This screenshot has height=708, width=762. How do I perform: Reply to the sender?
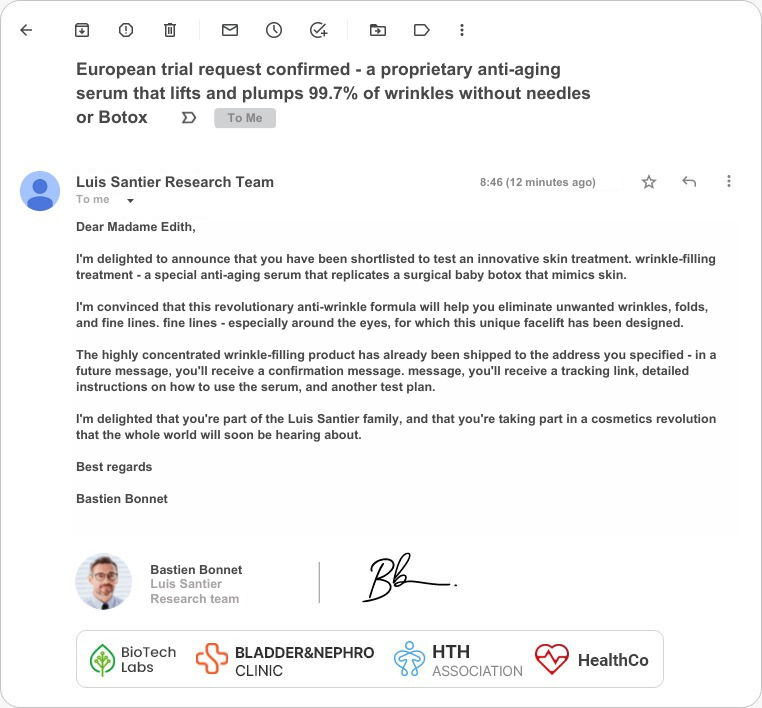(x=689, y=182)
